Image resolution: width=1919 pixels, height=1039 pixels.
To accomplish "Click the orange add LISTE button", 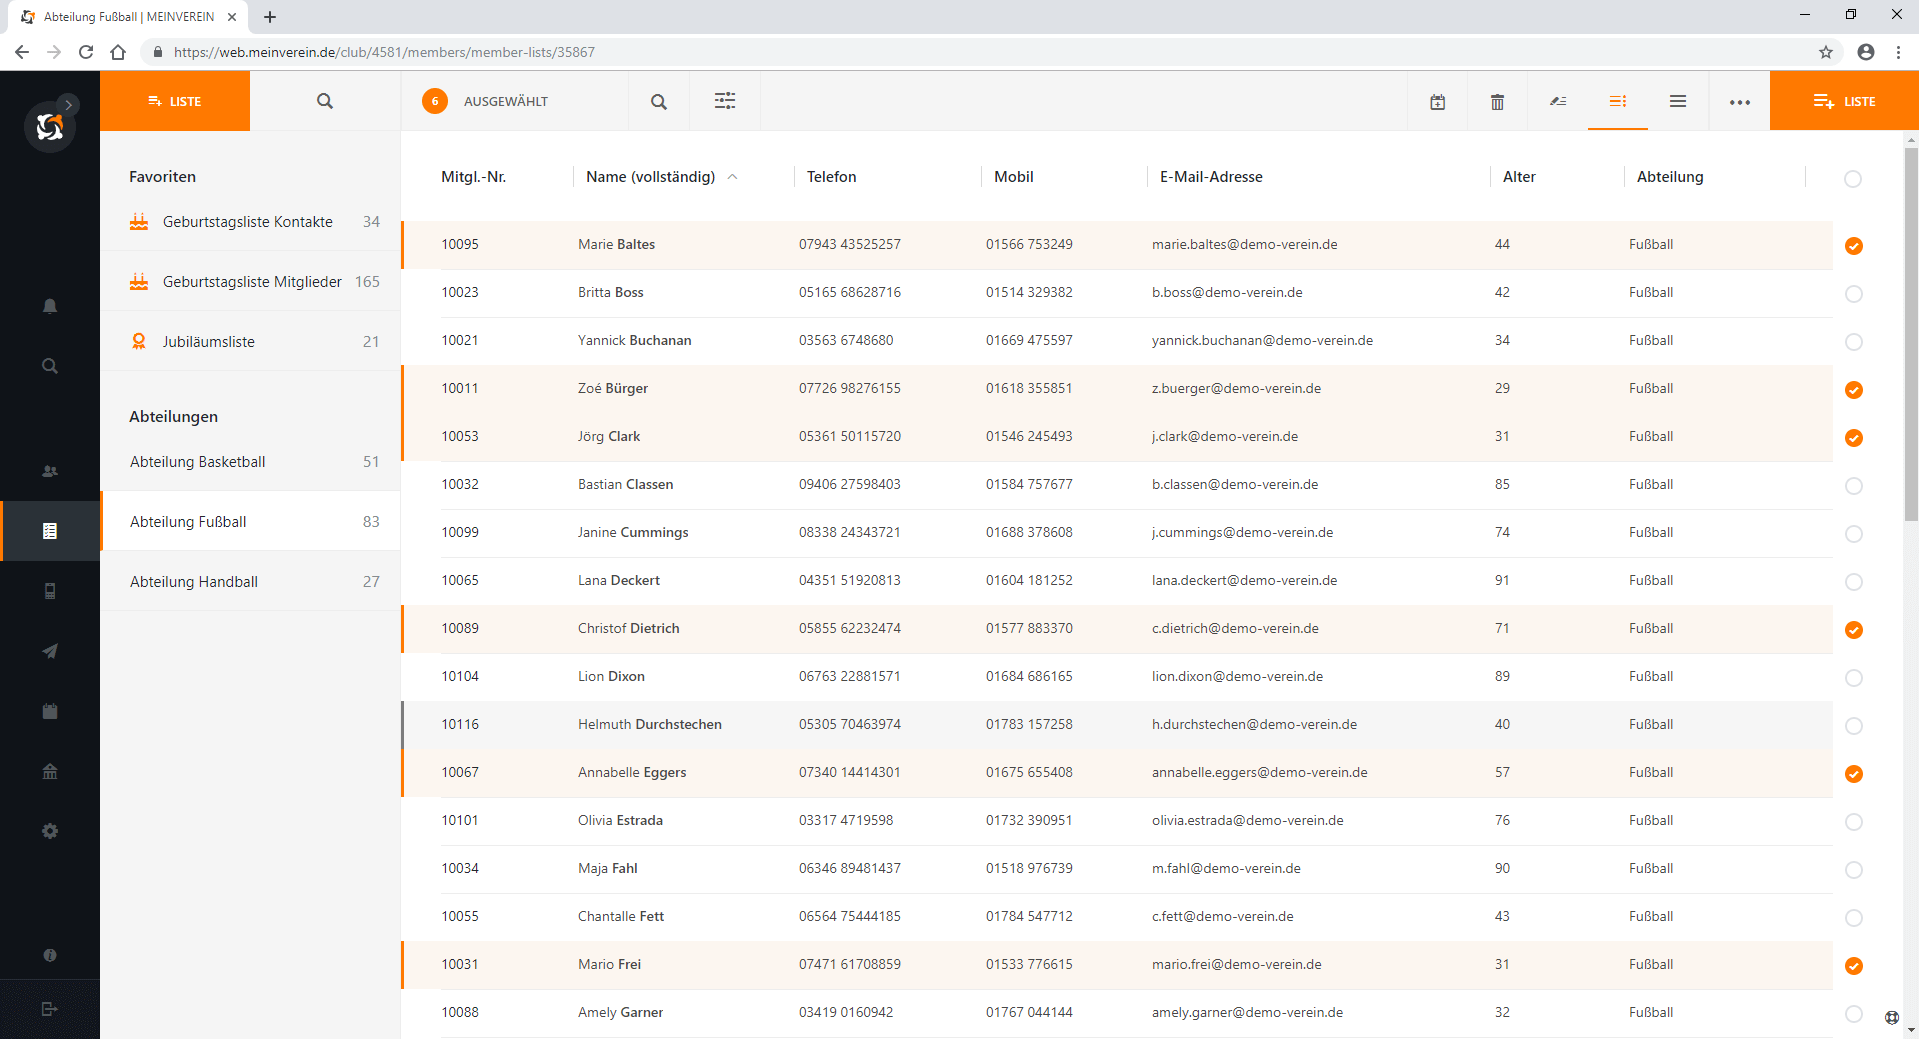I will click(1844, 101).
